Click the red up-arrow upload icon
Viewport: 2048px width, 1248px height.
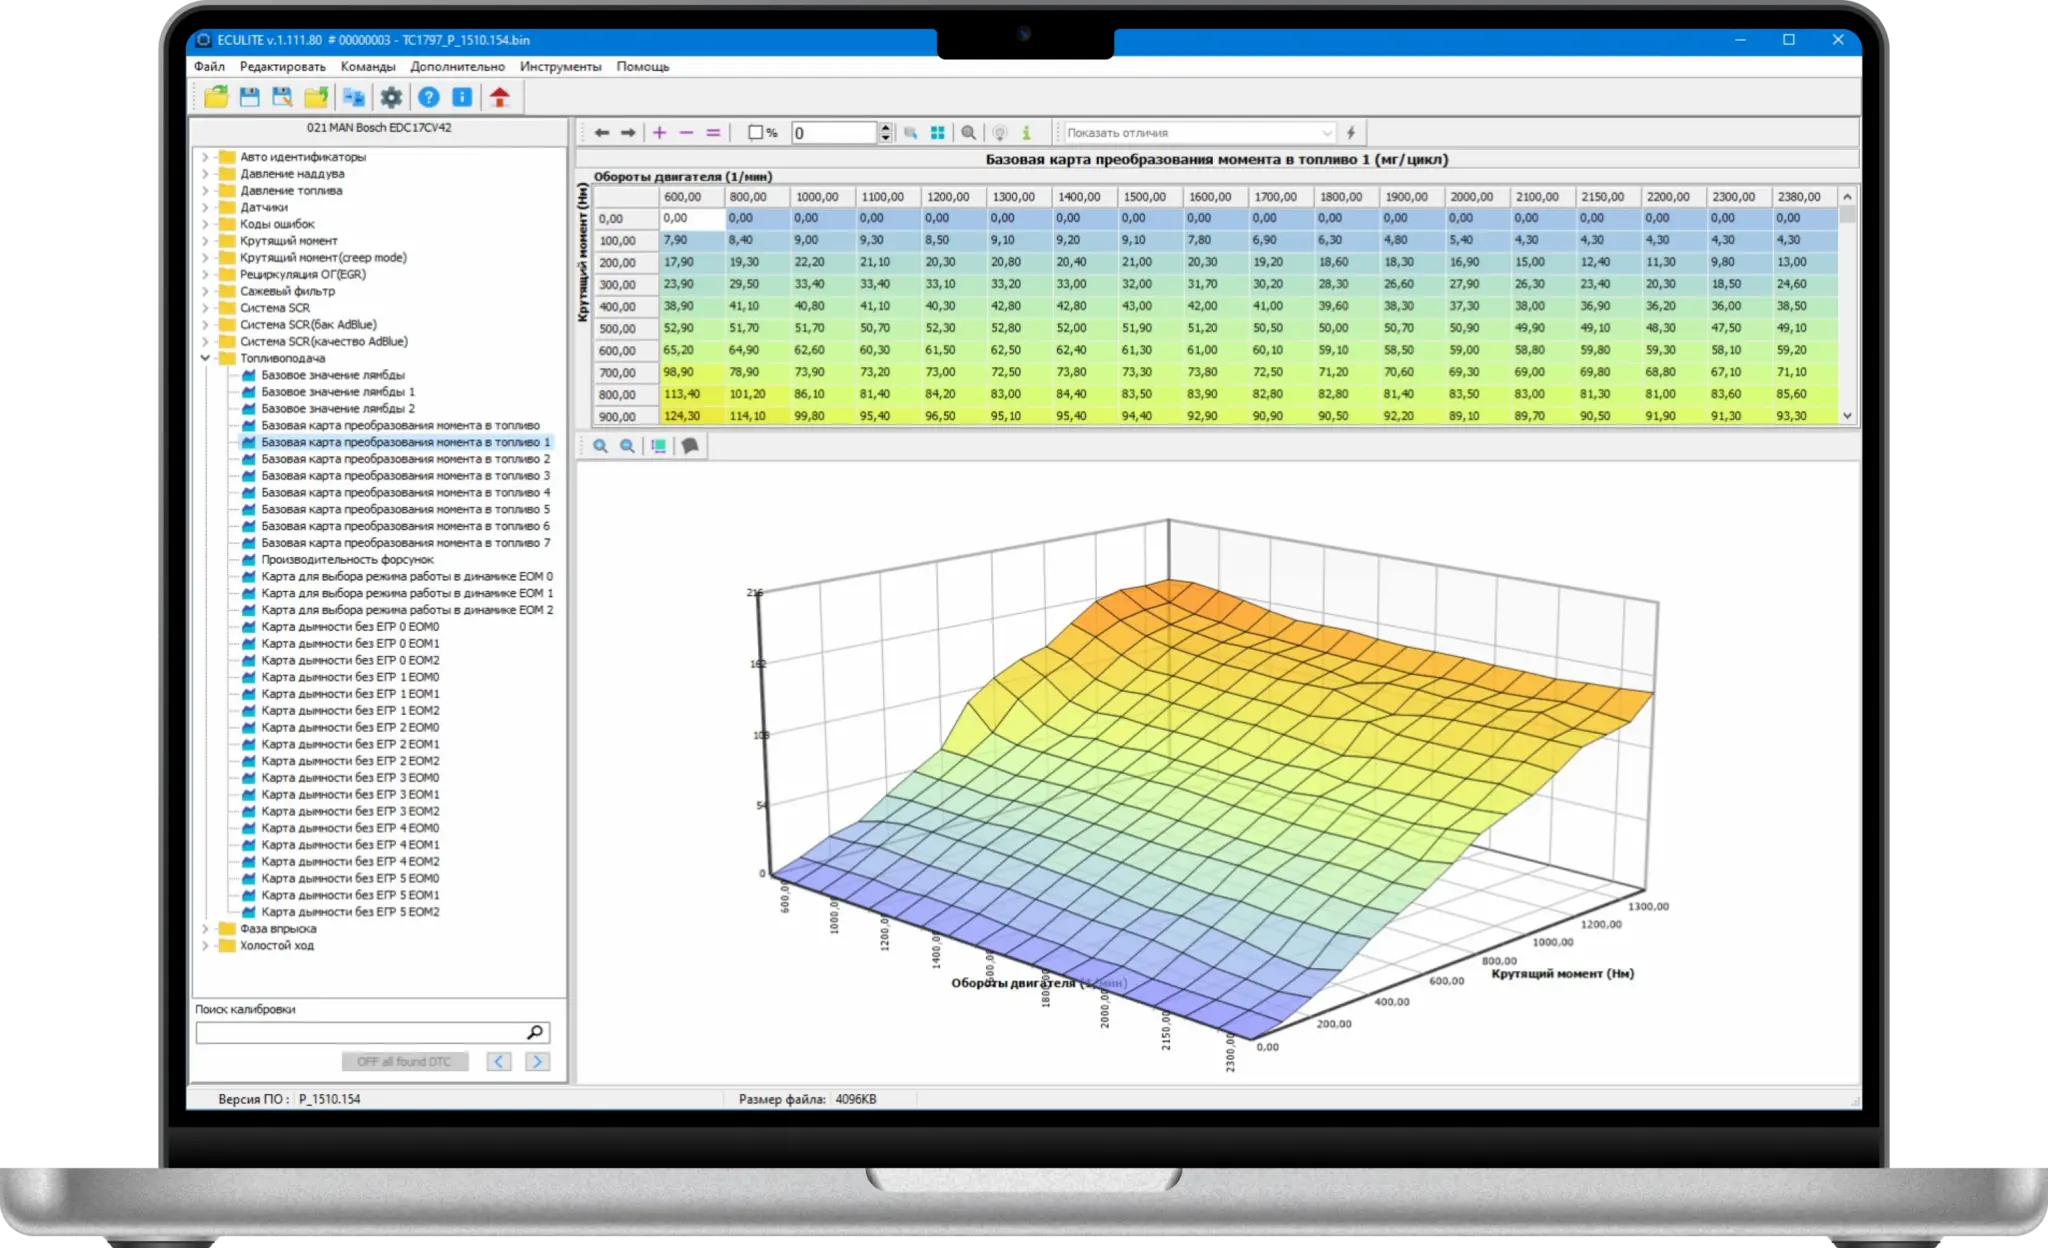click(x=500, y=97)
